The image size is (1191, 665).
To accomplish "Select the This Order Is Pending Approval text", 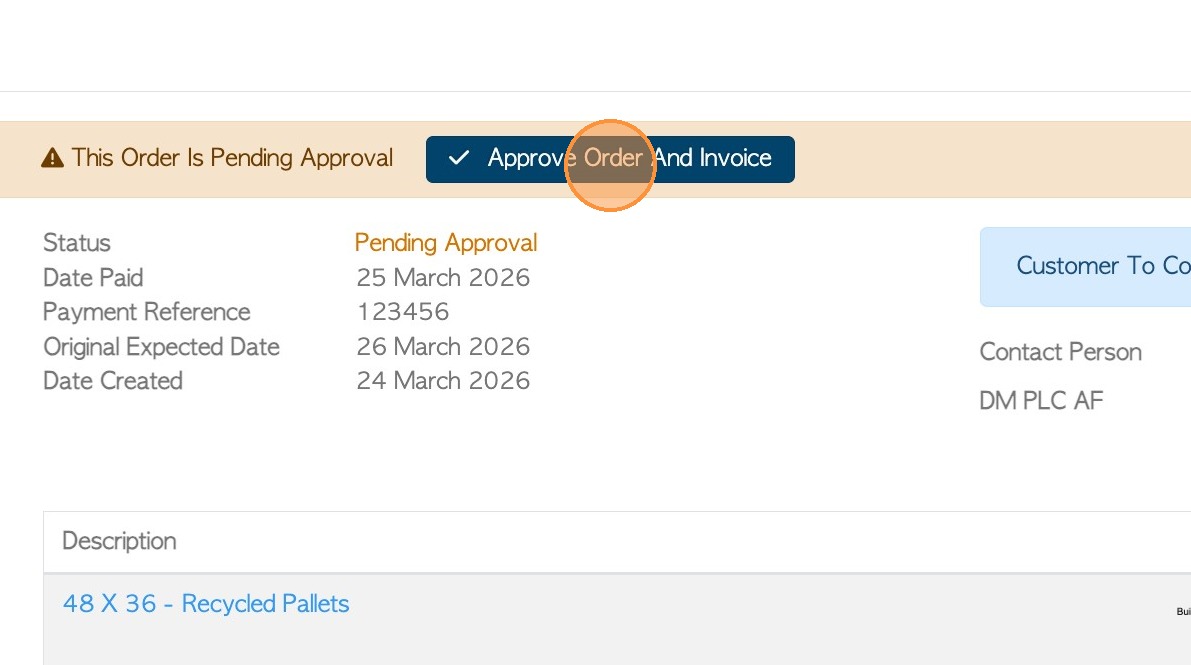I will tap(232, 158).
